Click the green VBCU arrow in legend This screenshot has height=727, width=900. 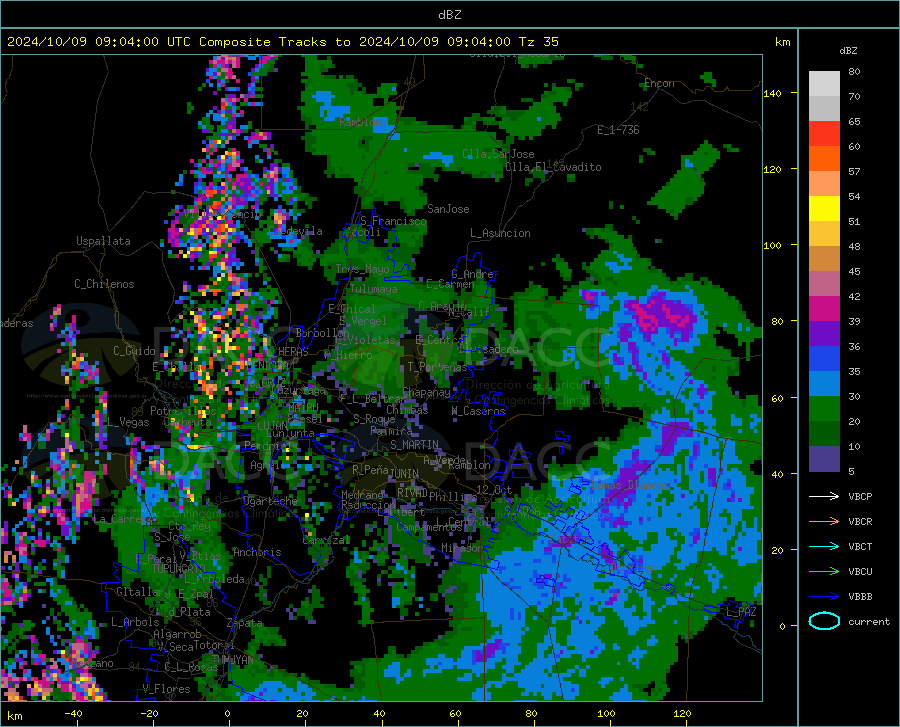824,571
